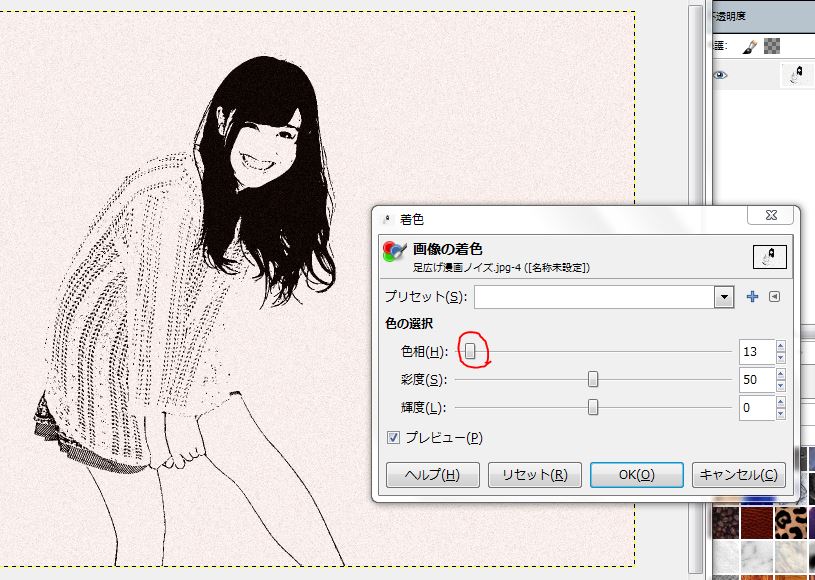Screen dimensions: 815x580
Task: Click the down stepper beside the 輝度 value 0
Action: 779,413
